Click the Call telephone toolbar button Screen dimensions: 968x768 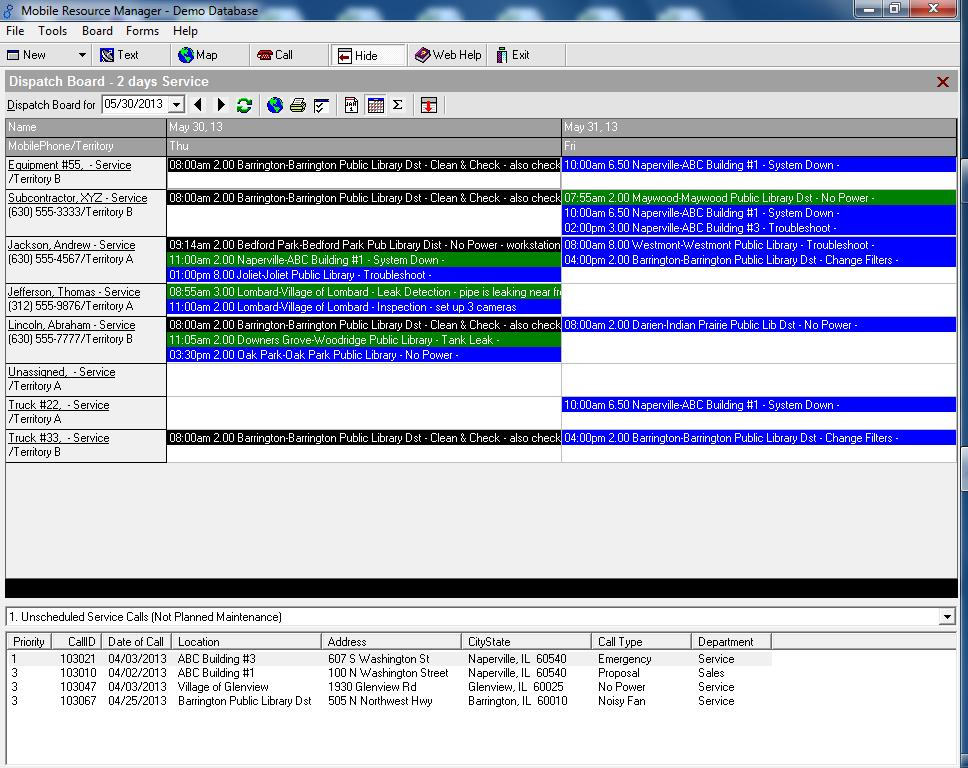(x=275, y=55)
